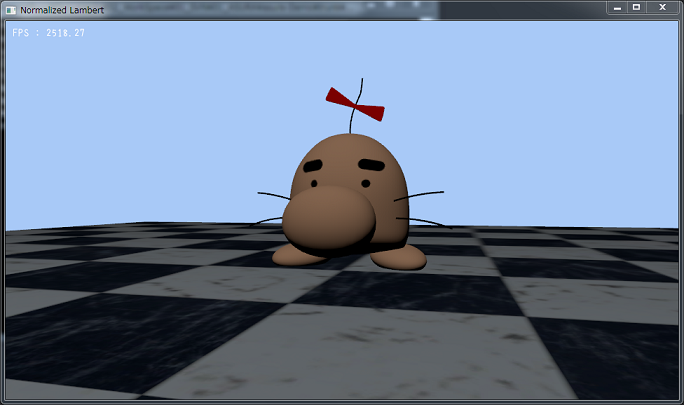Click the character's left foot
Viewport: 684px width, 405px height.
pyautogui.click(x=297, y=256)
